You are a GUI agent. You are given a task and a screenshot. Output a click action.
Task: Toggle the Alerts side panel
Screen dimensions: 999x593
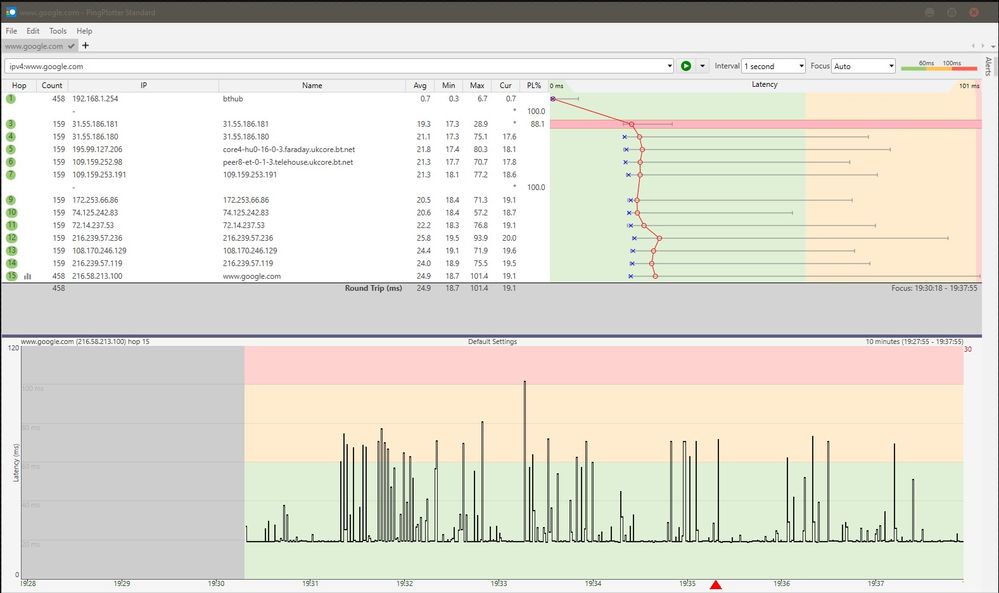pyautogui.click(x=988, y=67)
